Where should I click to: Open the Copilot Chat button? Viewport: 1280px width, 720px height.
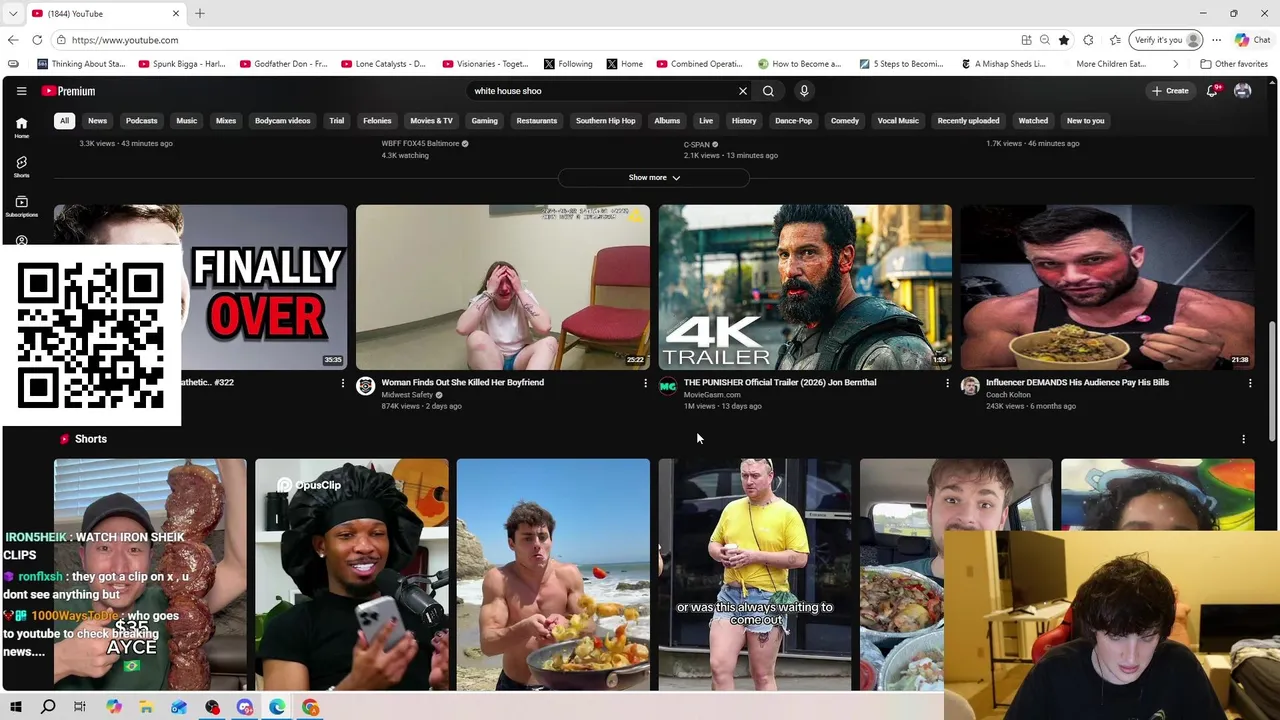pyautogui.click(x=1253, y=40)
